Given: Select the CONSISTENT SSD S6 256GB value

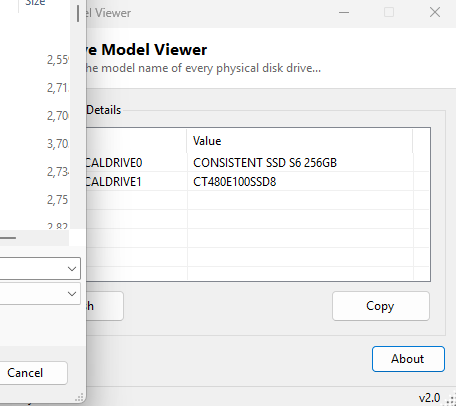Looking at the screenshot, I should [265, 163].
